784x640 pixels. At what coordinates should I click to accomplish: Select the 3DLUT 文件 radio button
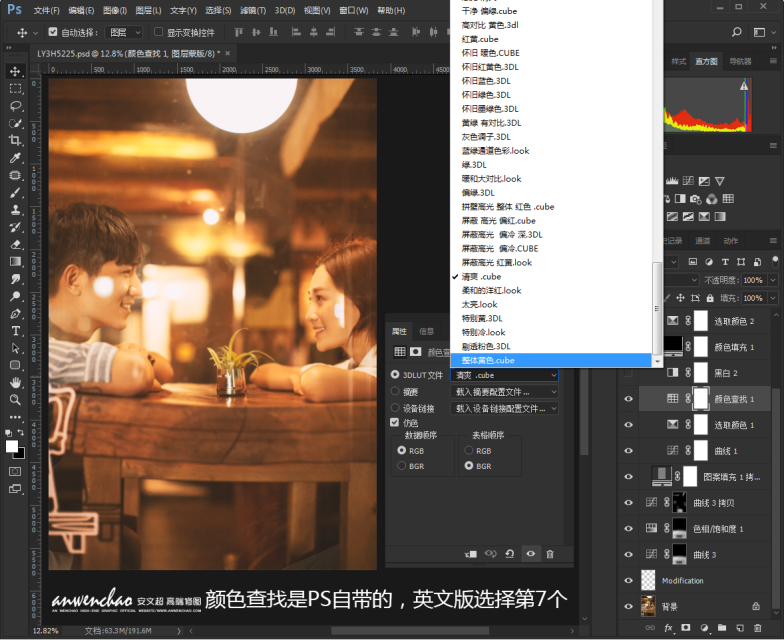pyautogui.click(x=396, y=374)
